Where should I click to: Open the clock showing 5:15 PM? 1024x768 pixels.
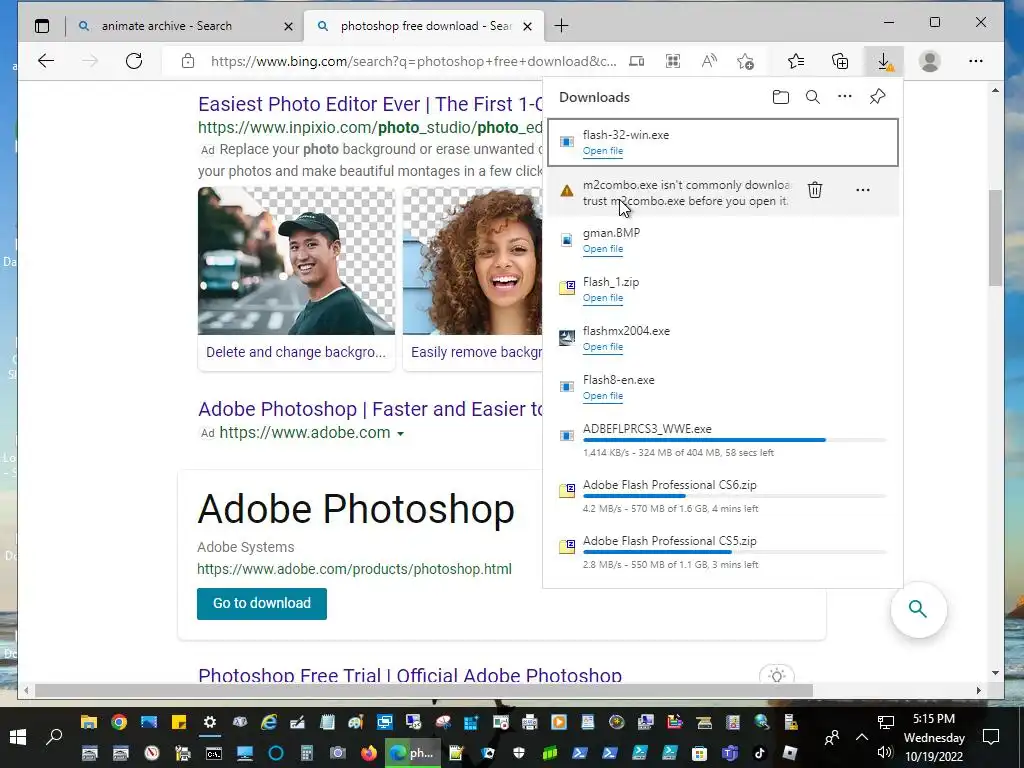click(x=934, y=719)
